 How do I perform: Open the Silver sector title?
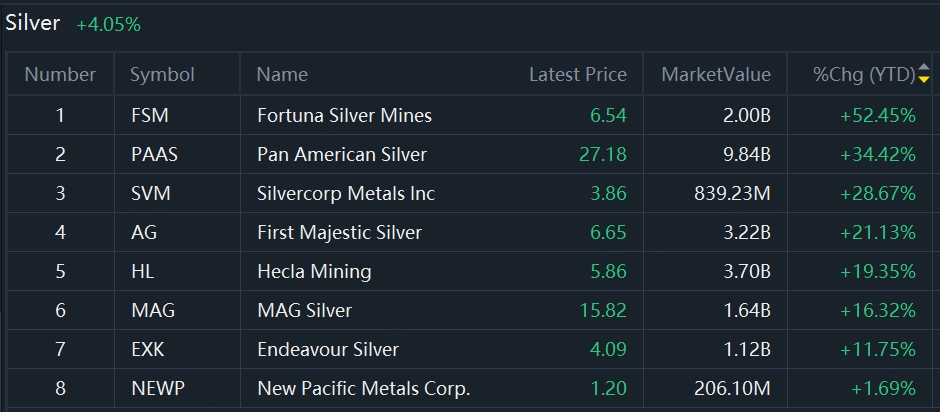(33, 23)
